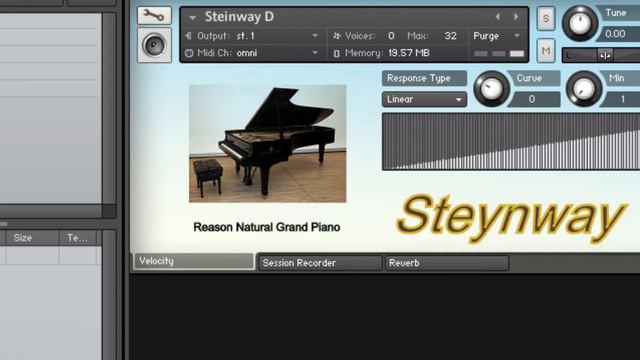Screen dimensions: 640x360
Task: Open the Purge dropdown menu
Action: coord(497,36)
